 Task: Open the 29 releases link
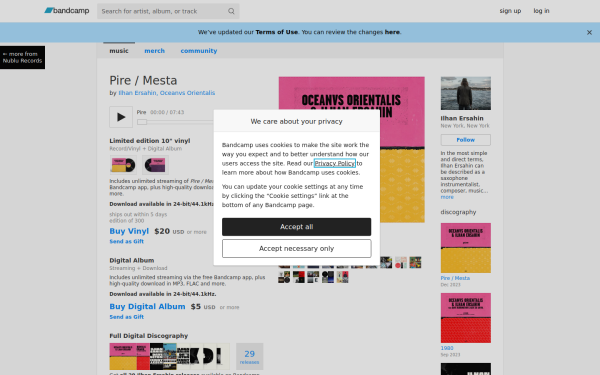point(249,356)
